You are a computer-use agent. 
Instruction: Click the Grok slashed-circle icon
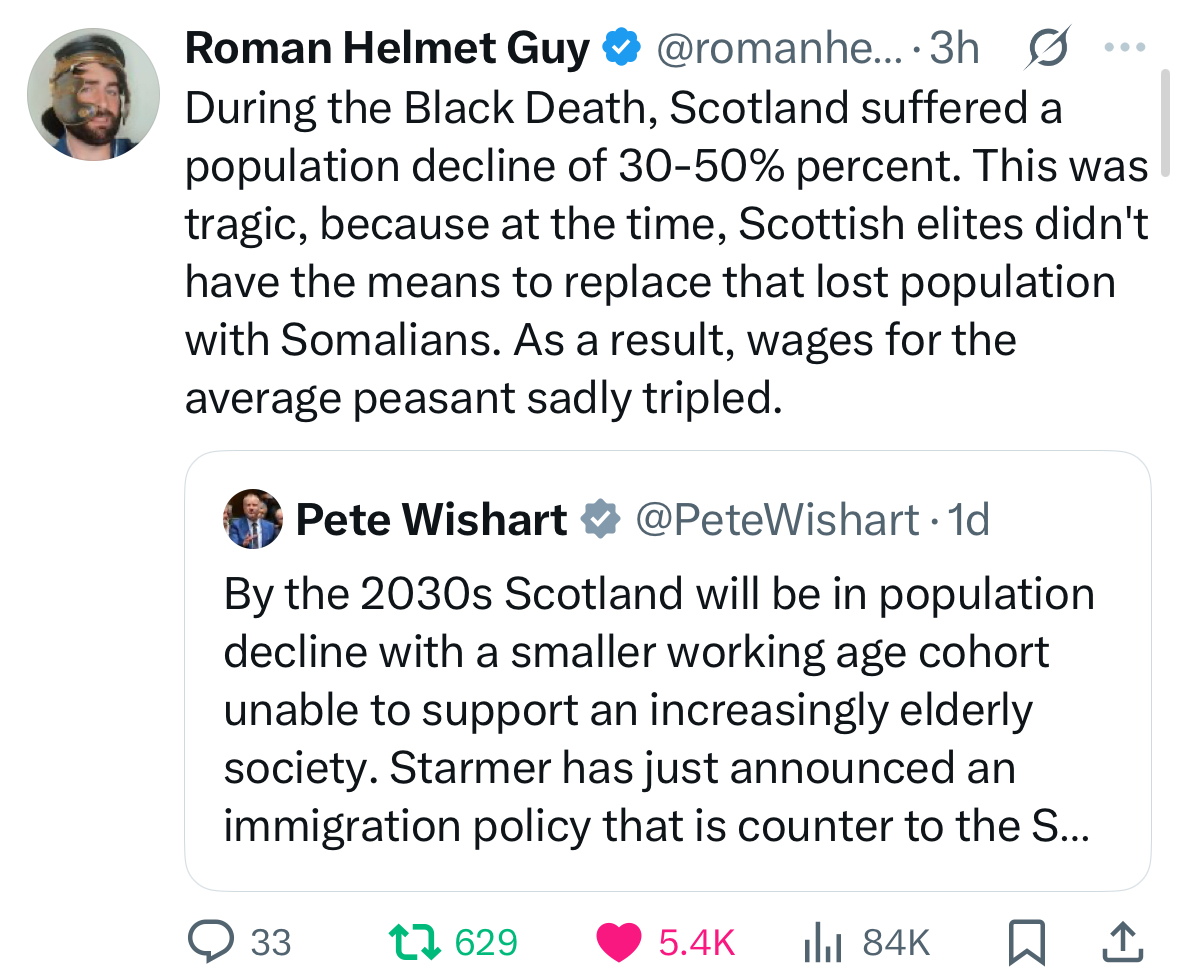coord(1046,48)
